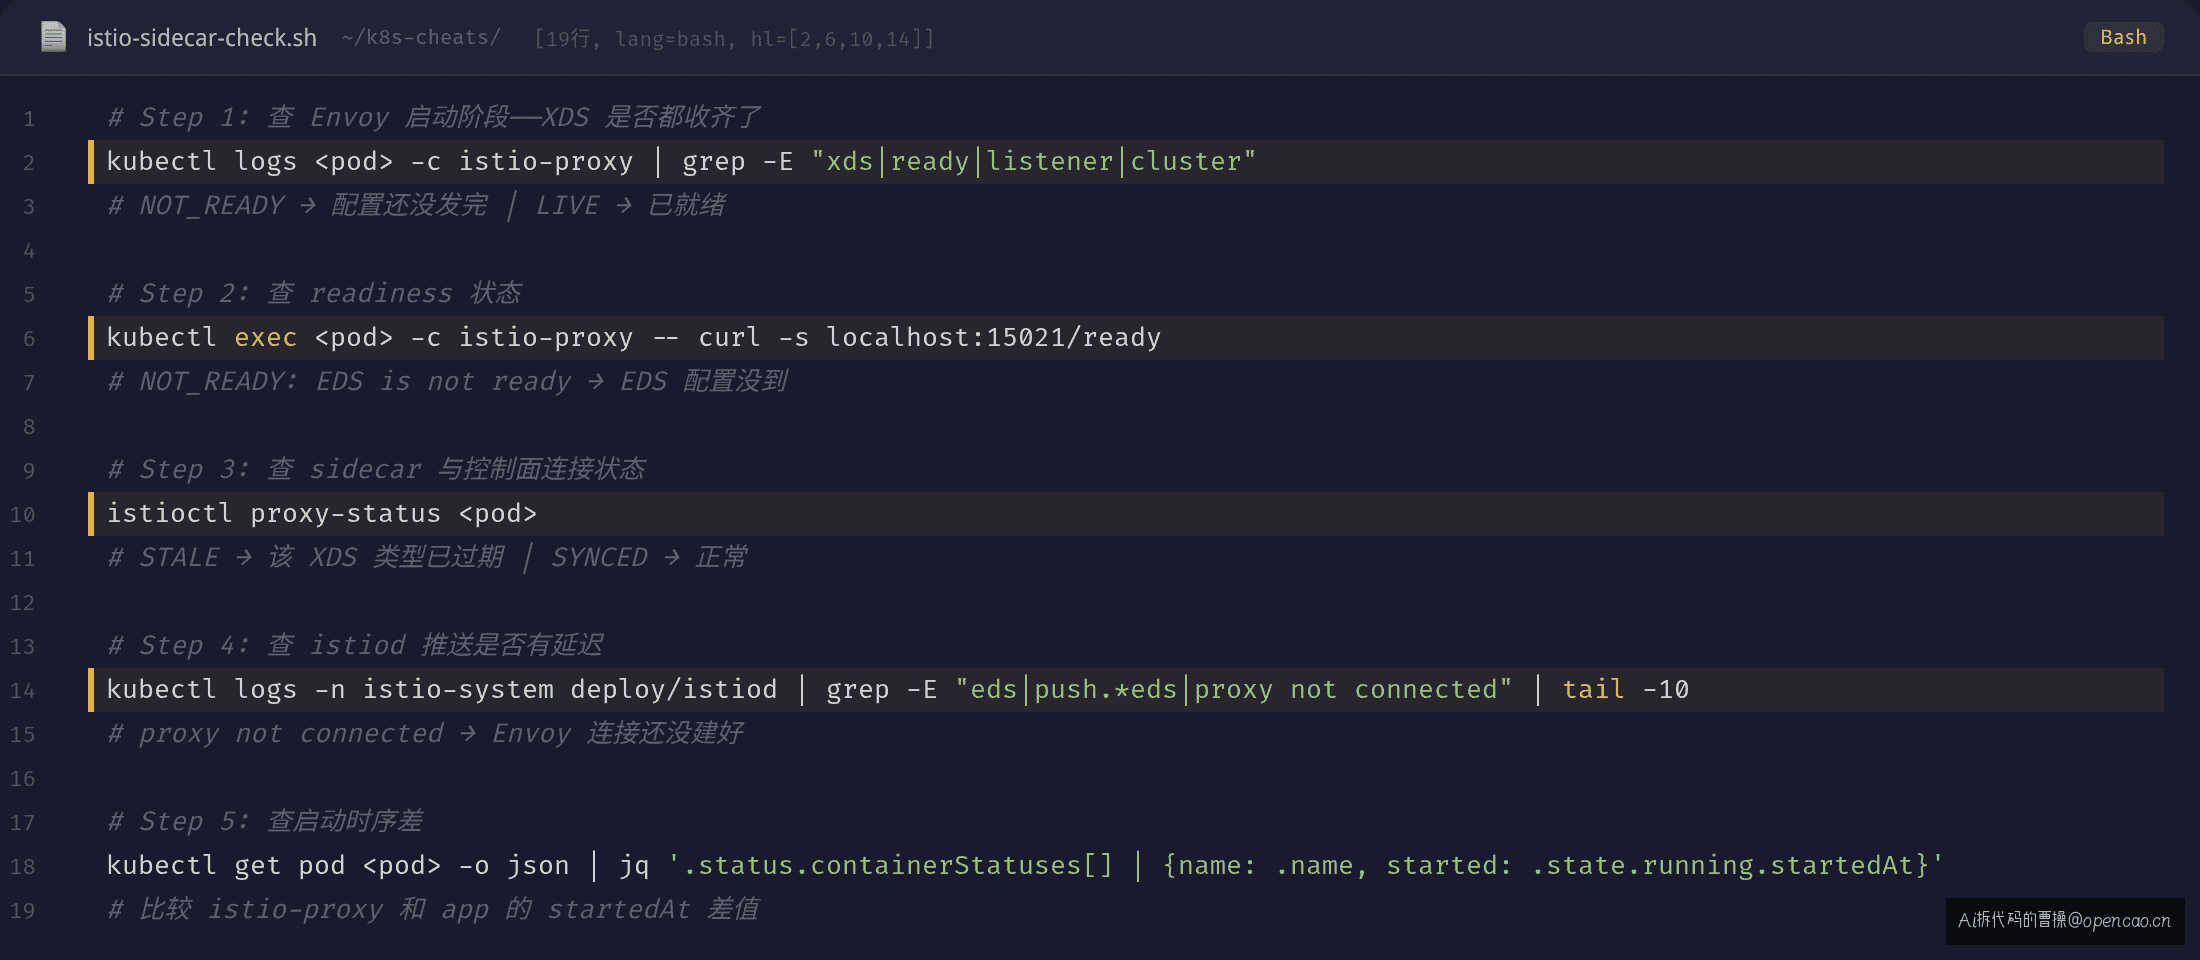Click the STALE → SYNCED comment line
Screen dimensions: 2200x960
[x=427, y=558]
